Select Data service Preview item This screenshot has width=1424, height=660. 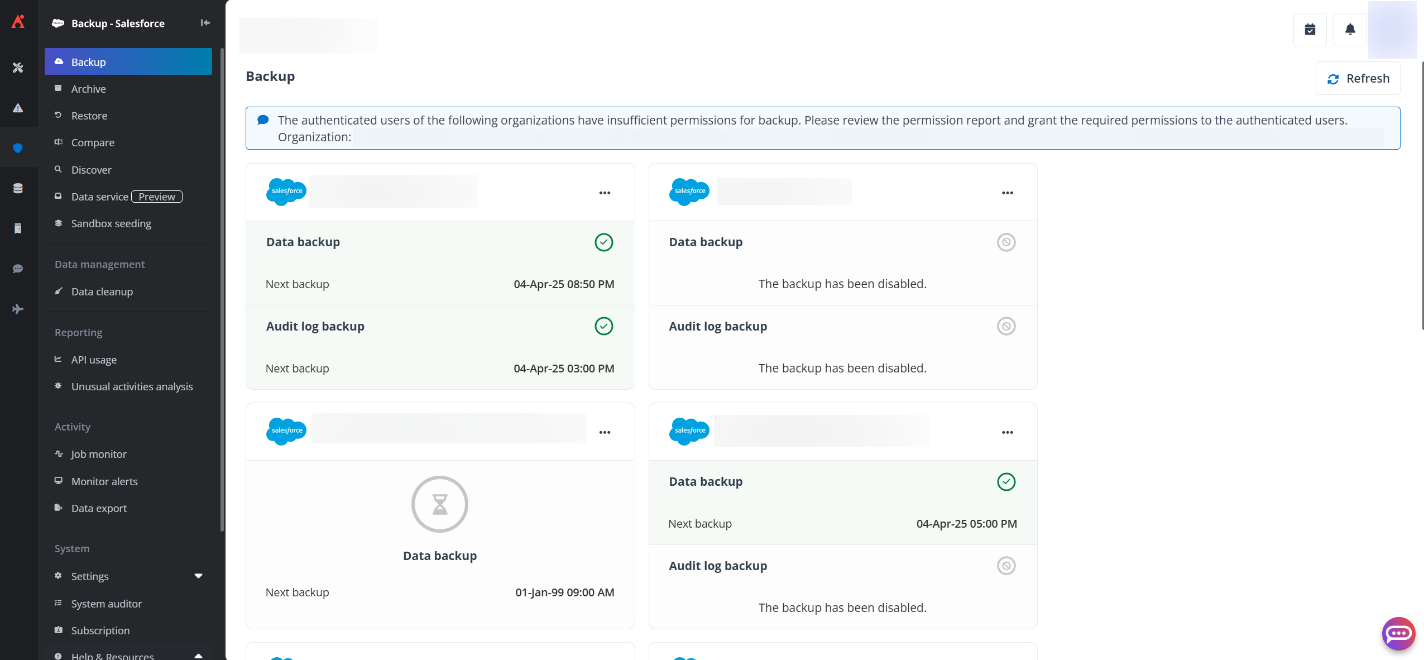coord(98,196)
